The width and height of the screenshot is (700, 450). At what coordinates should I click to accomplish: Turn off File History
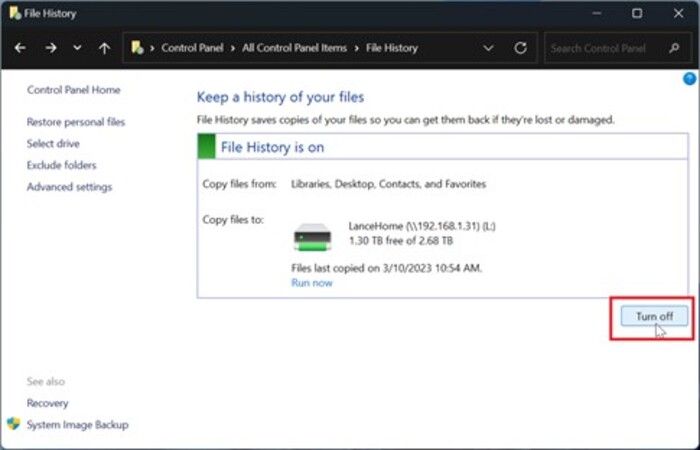point(654,316)
